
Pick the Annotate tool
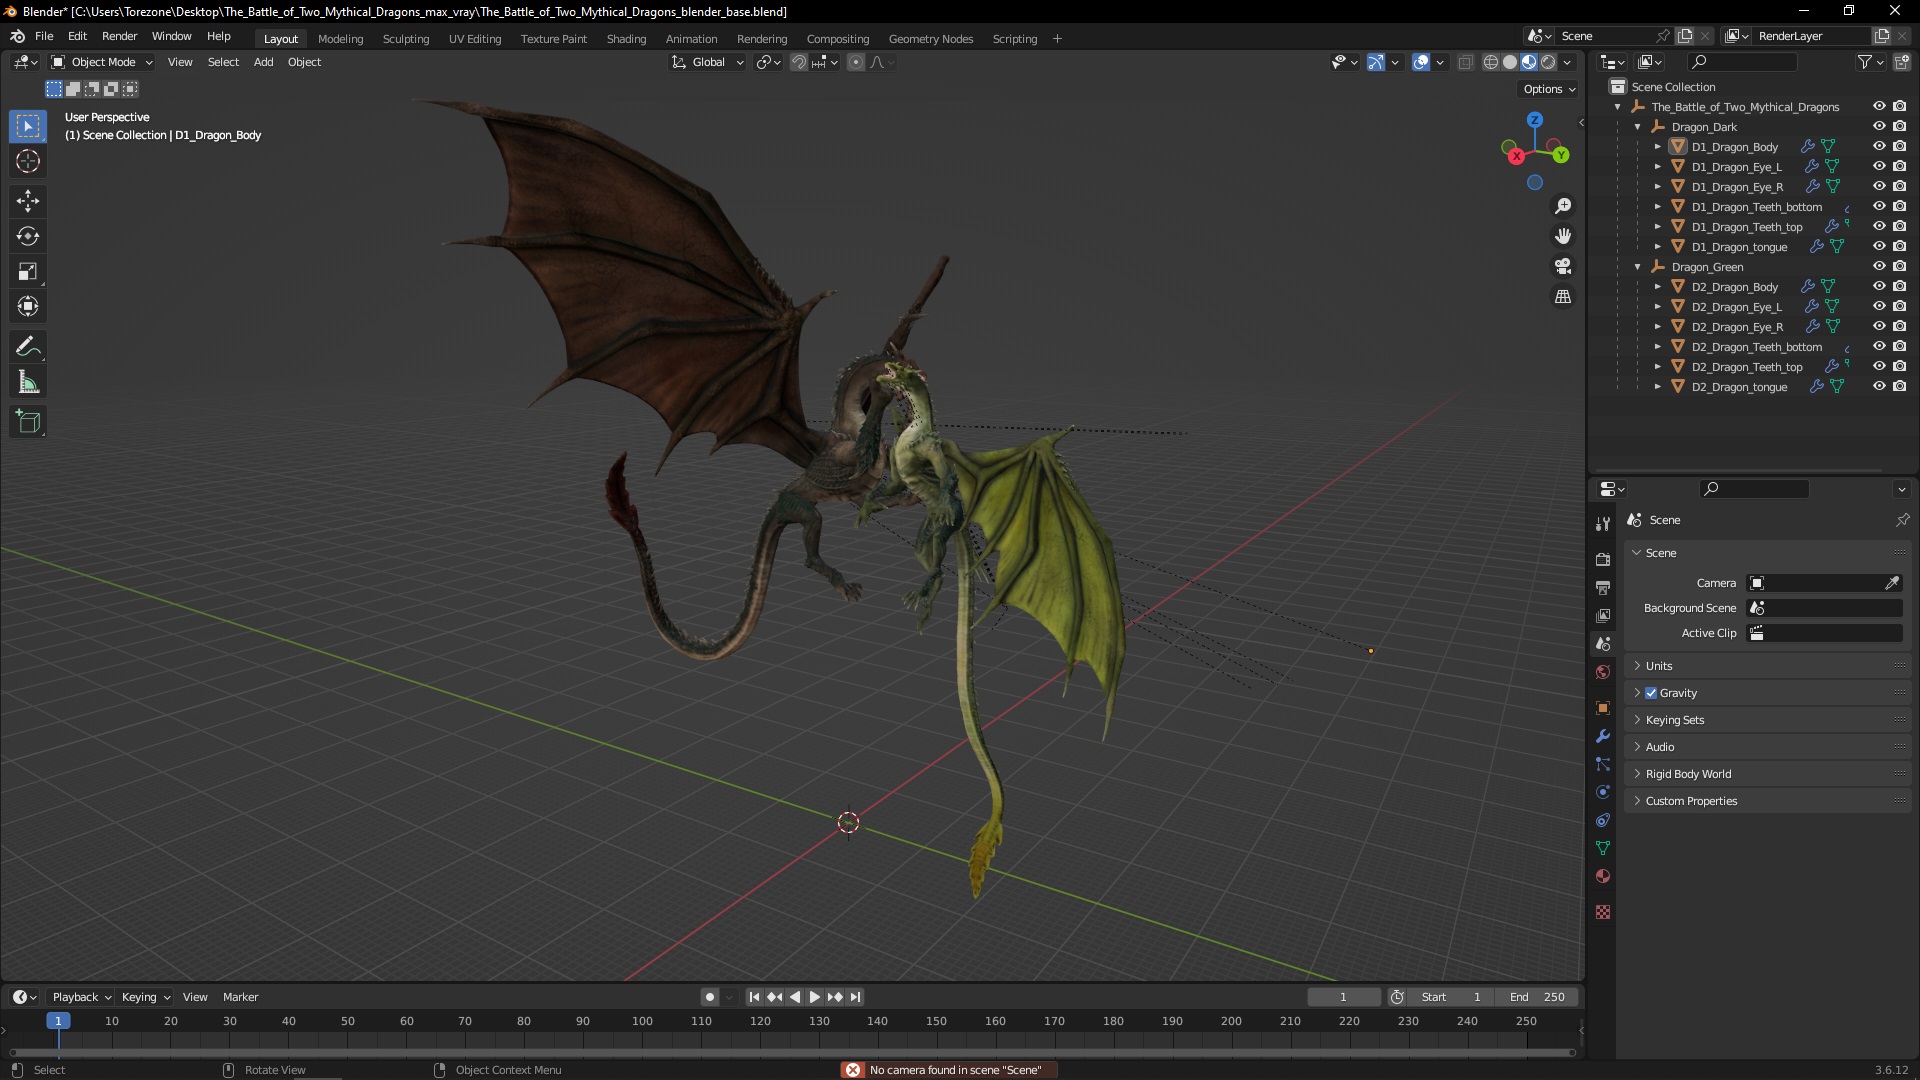point(28,347)
